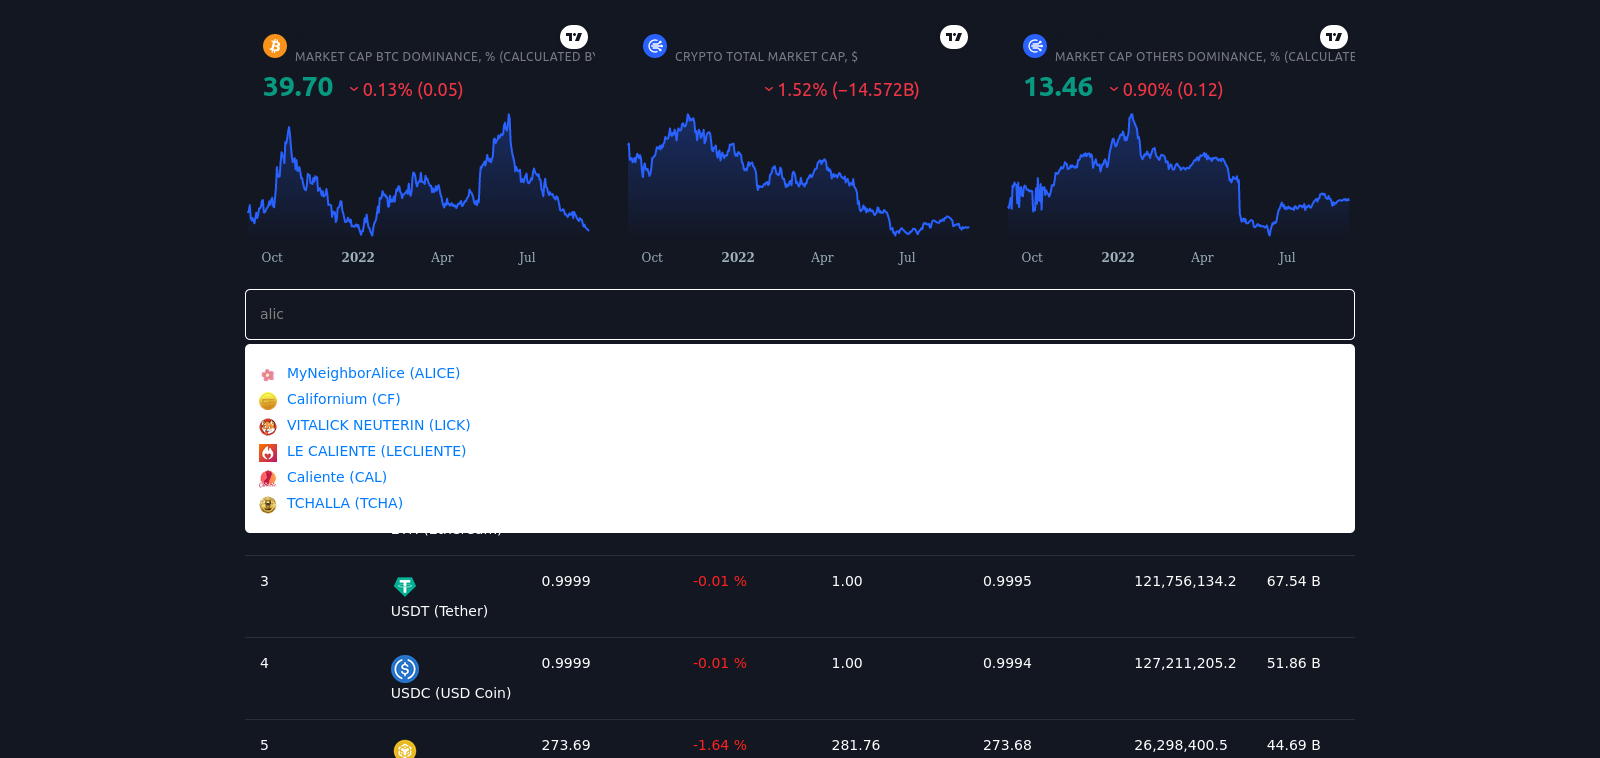
Task: Open the TCHALLA (TCHA) result
Action: [x=344, y=503]
